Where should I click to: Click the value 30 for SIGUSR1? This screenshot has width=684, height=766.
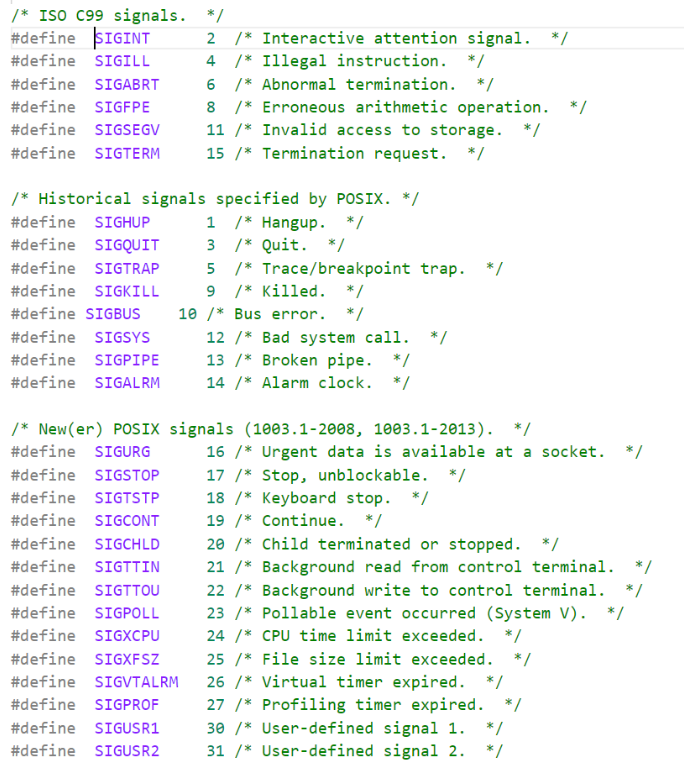pos(215,728)
